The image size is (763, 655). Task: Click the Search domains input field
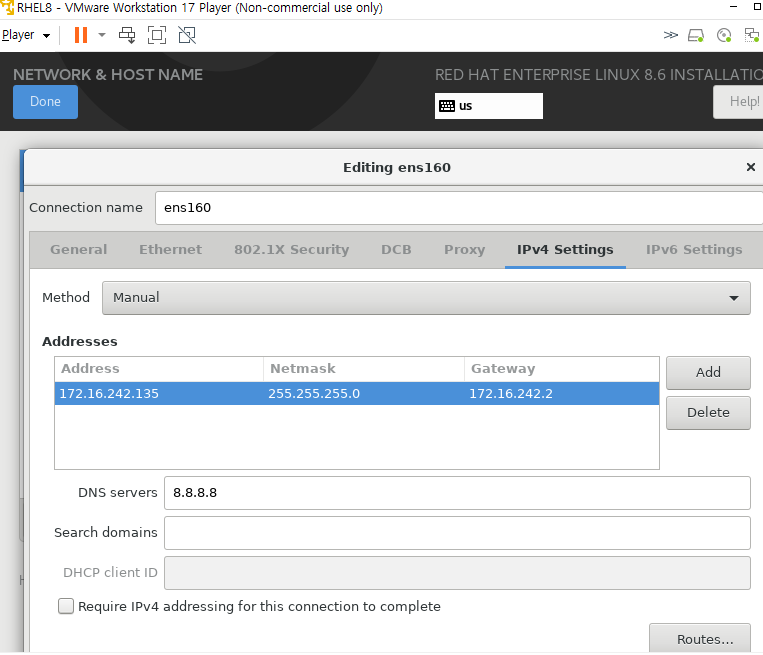457,533
